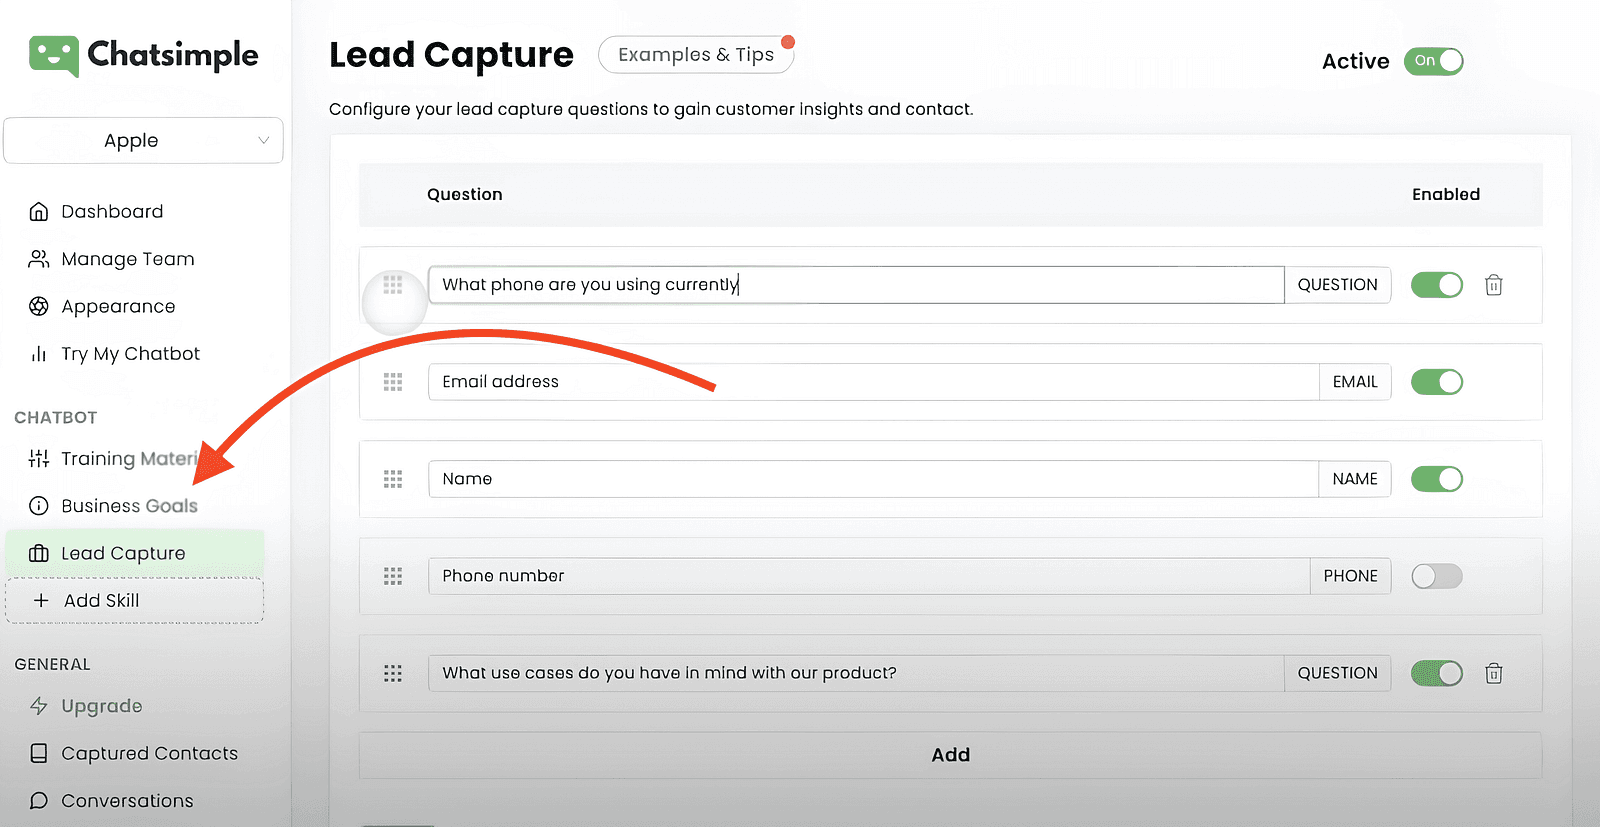1600x827 pixels.
Task: Delete the use cases question row
Action: [x=1493, y=673]
